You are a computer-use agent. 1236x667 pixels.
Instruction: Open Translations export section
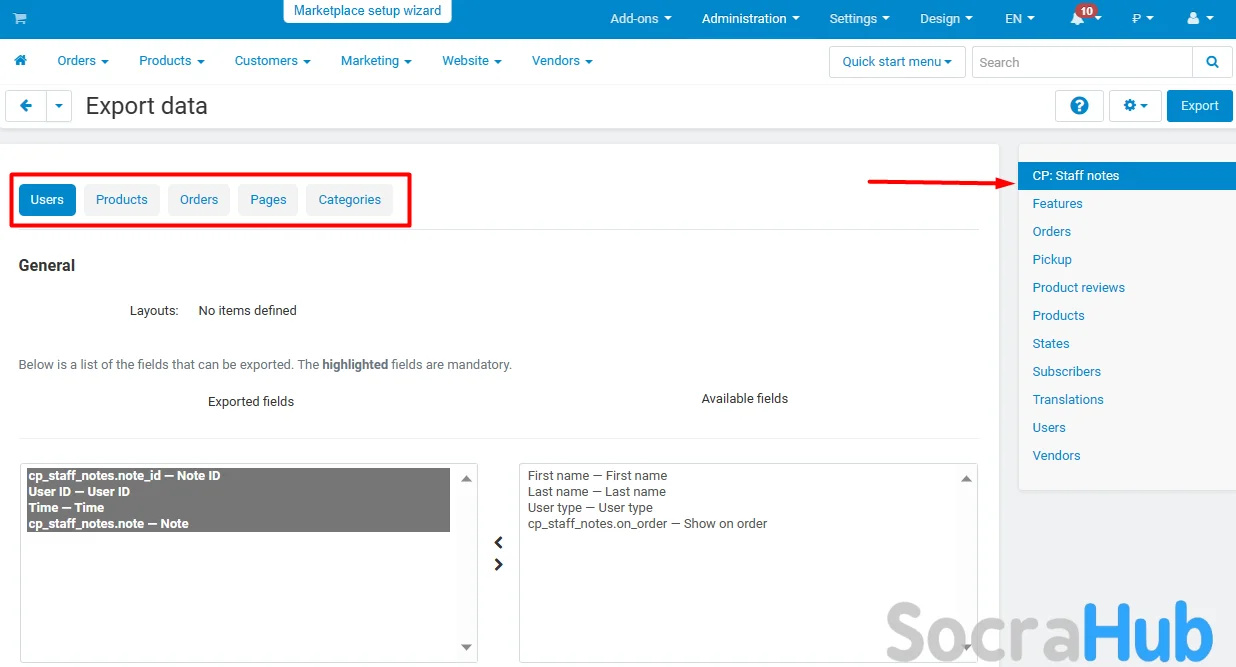point(1068,400)
